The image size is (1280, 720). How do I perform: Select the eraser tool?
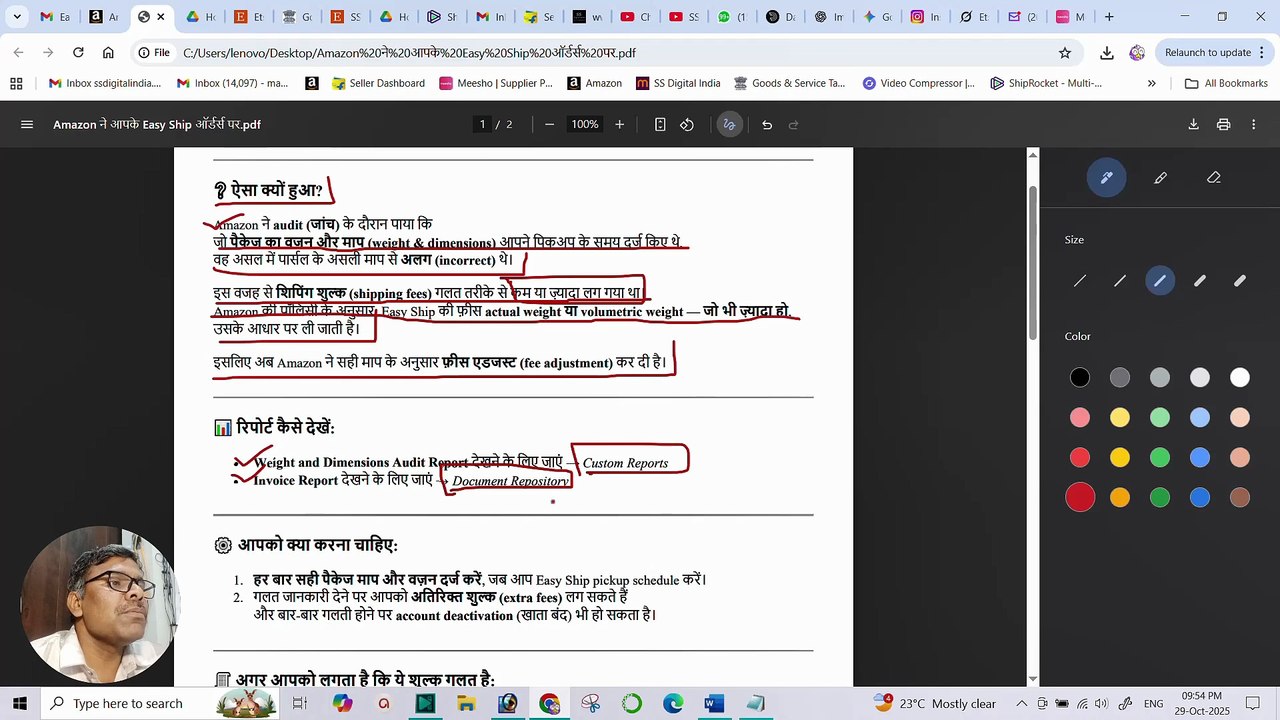coord(1214,178)
